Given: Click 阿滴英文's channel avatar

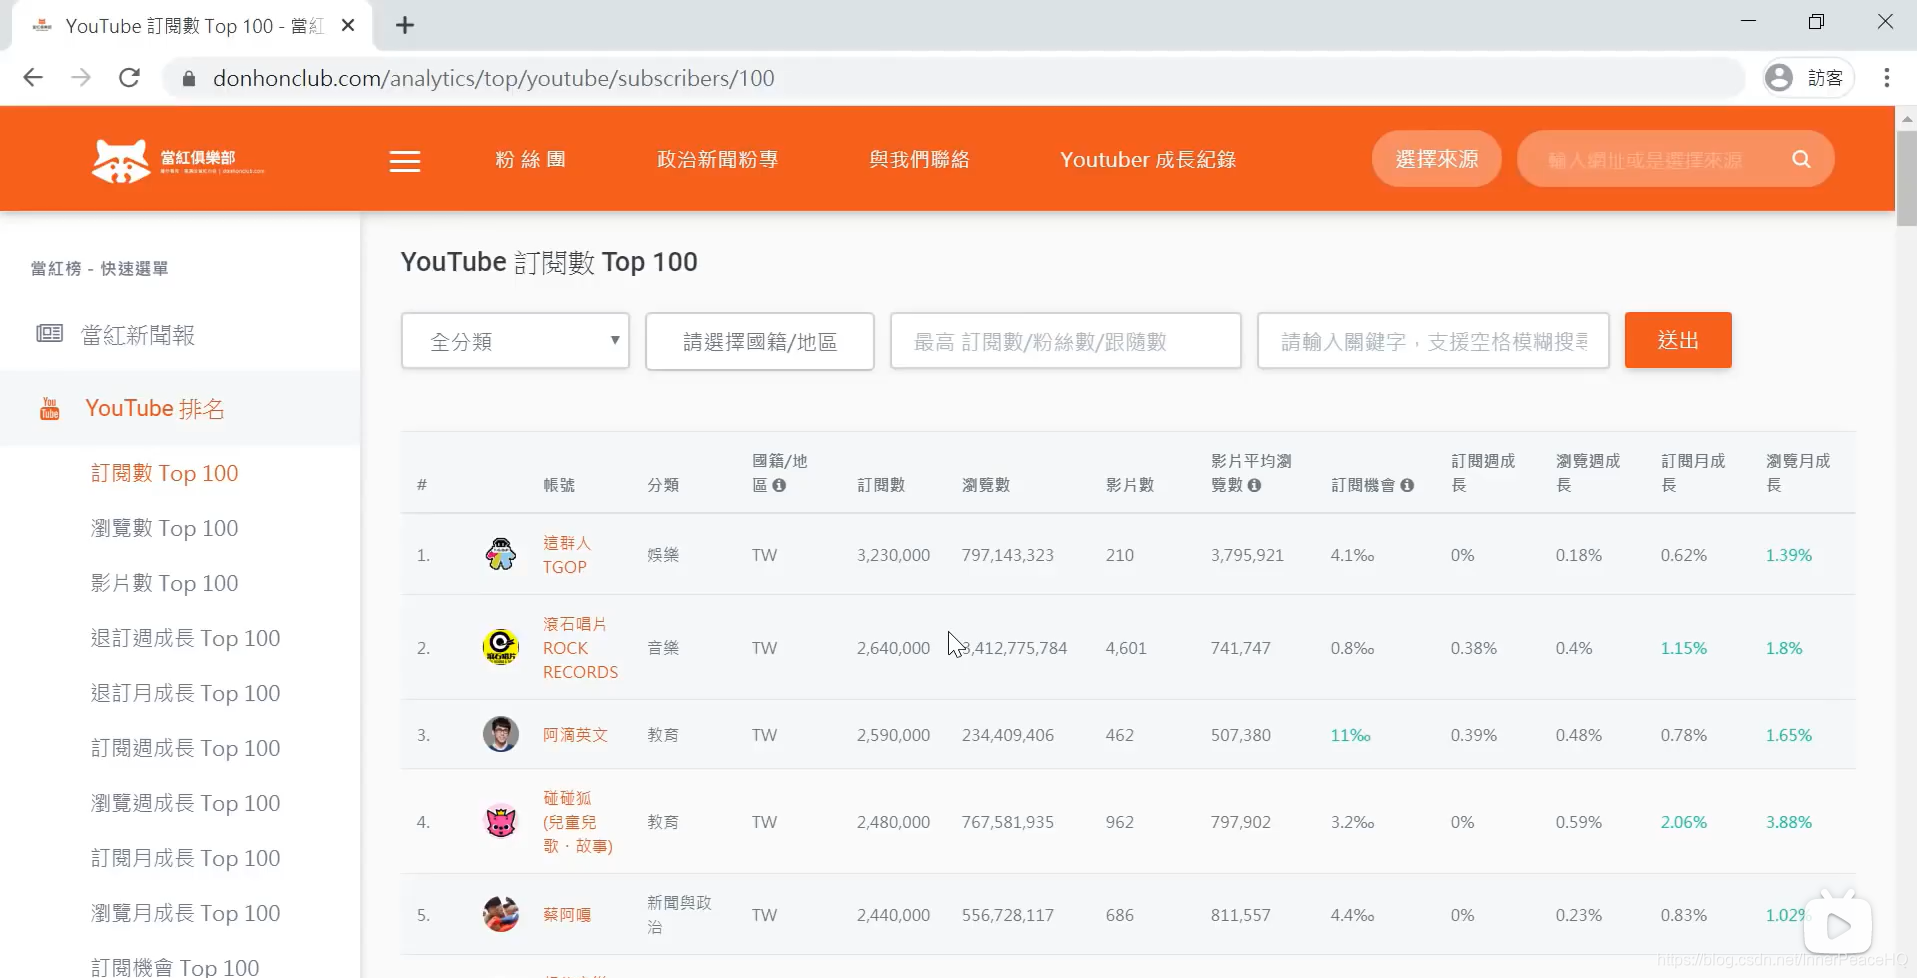Looking at the screenshot, I should click(x=500, y=734).
